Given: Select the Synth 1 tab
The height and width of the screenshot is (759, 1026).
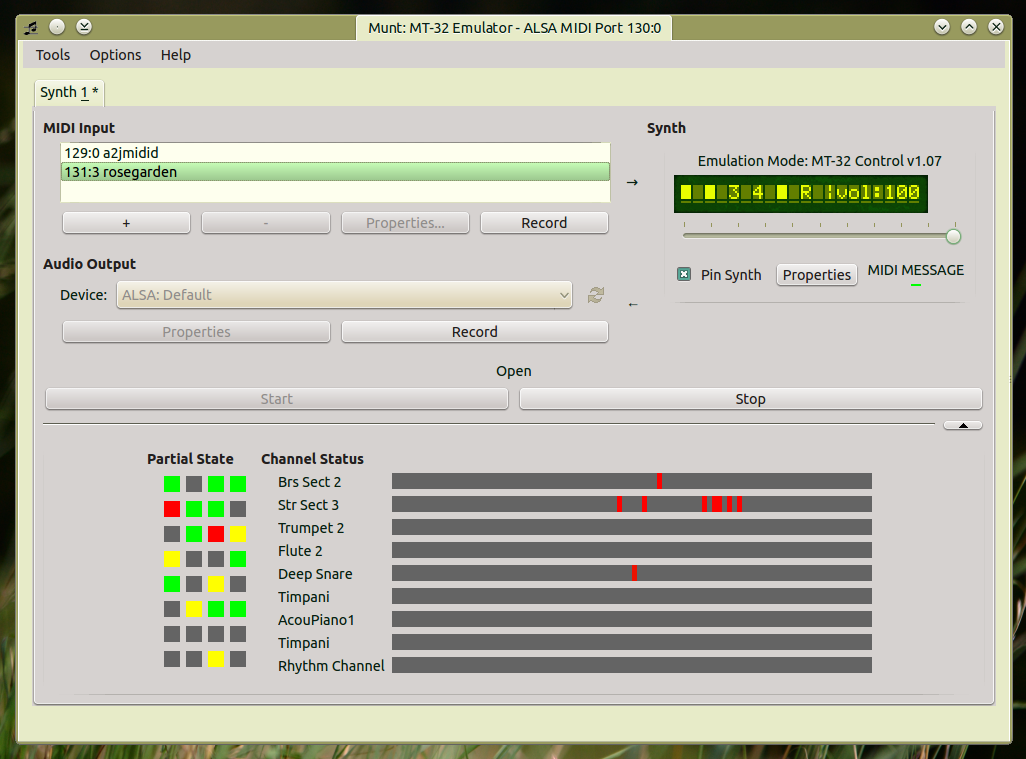Looking at the screenshot, I should (69, 92).
